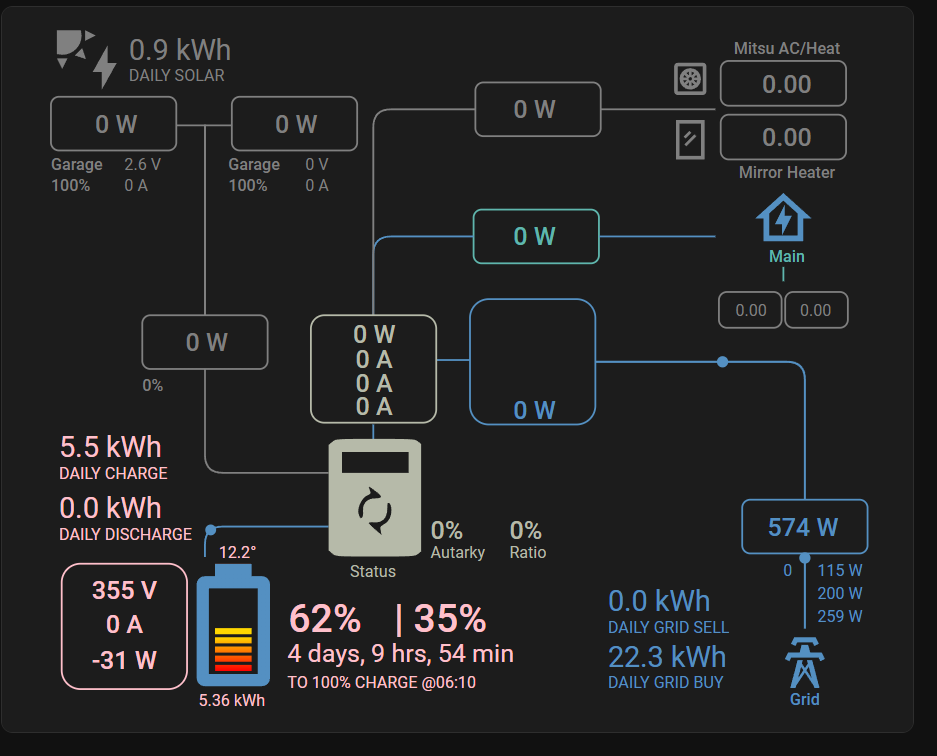The image size is (937, 756).
Task: Select the fan icon for Mitsu AC/Heat
Action: coord(690,78)
